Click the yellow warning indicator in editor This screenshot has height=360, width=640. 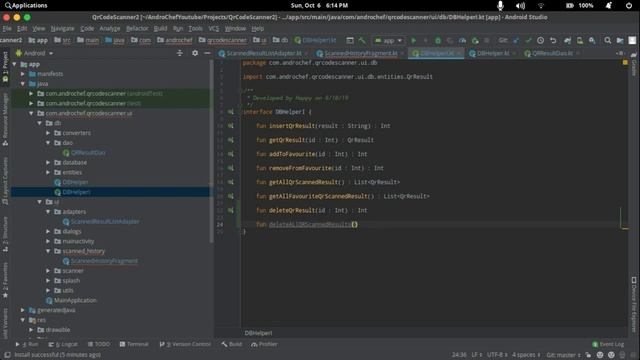tap(625, 62)
